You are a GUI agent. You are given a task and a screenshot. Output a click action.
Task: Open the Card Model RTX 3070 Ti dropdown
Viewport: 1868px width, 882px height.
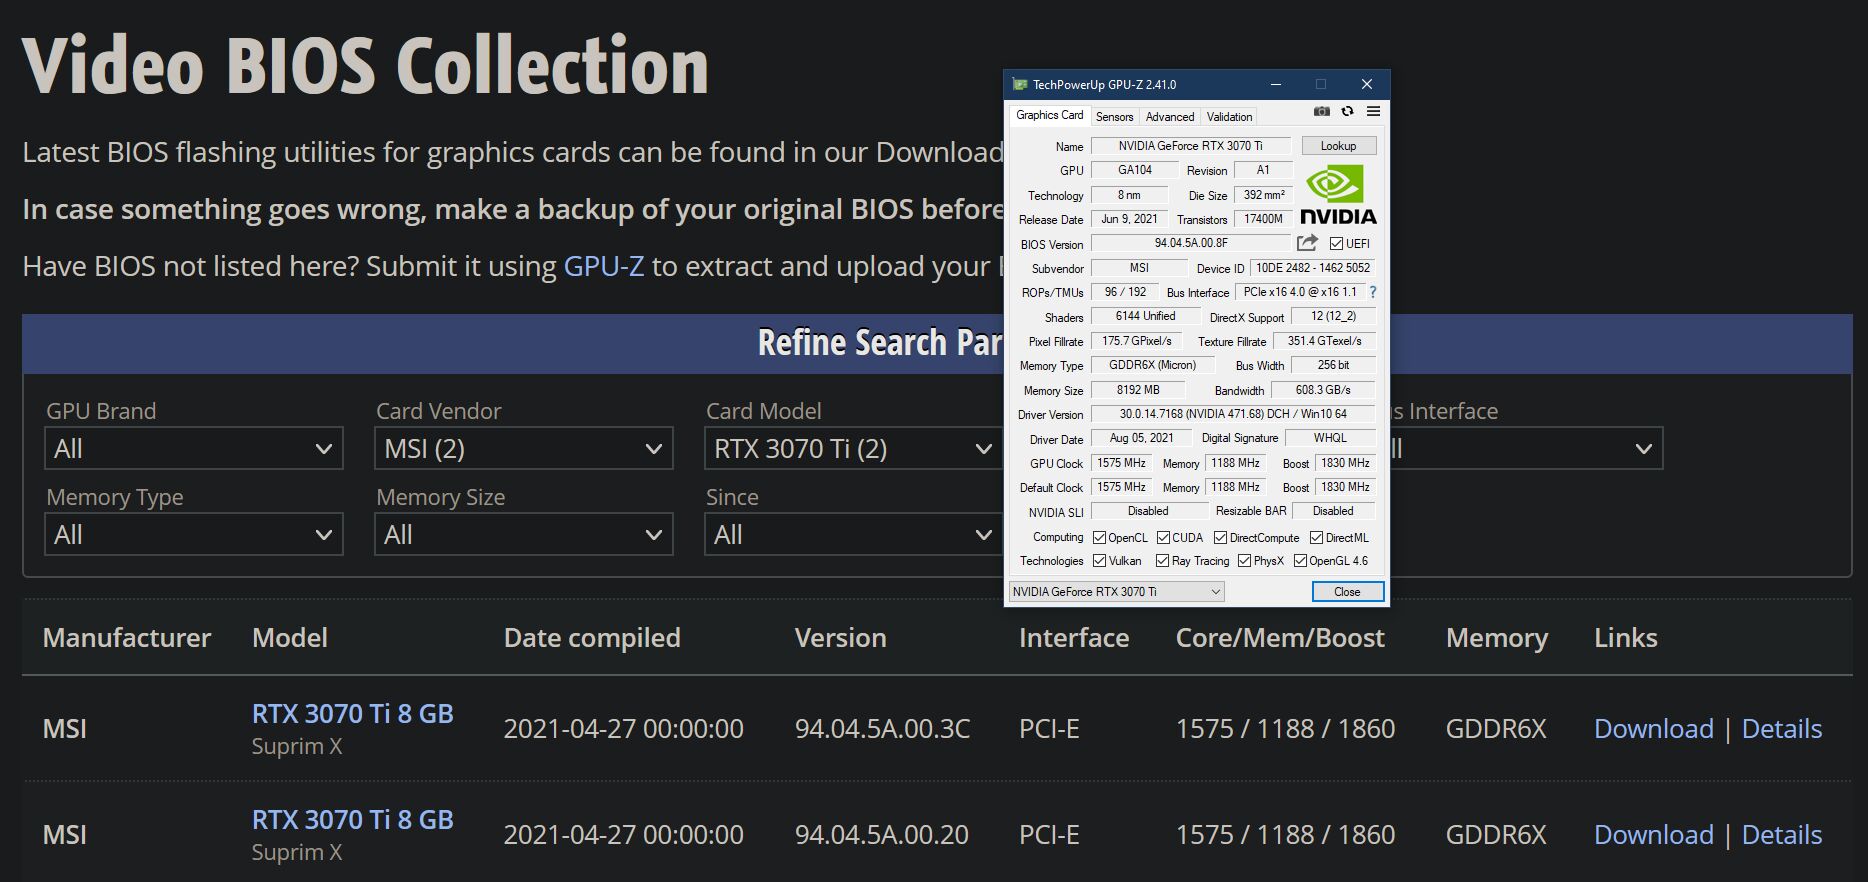[x=854, y=448]
